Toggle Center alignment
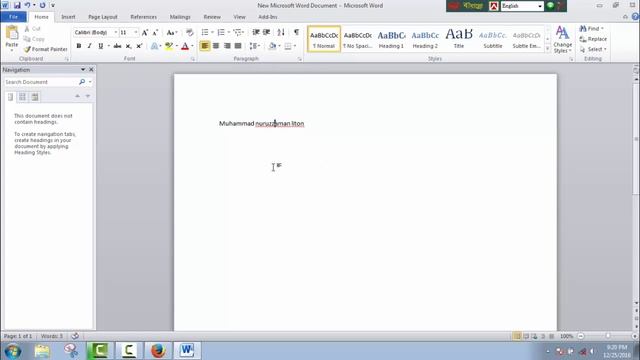640x360 pixels. (216, 46)
